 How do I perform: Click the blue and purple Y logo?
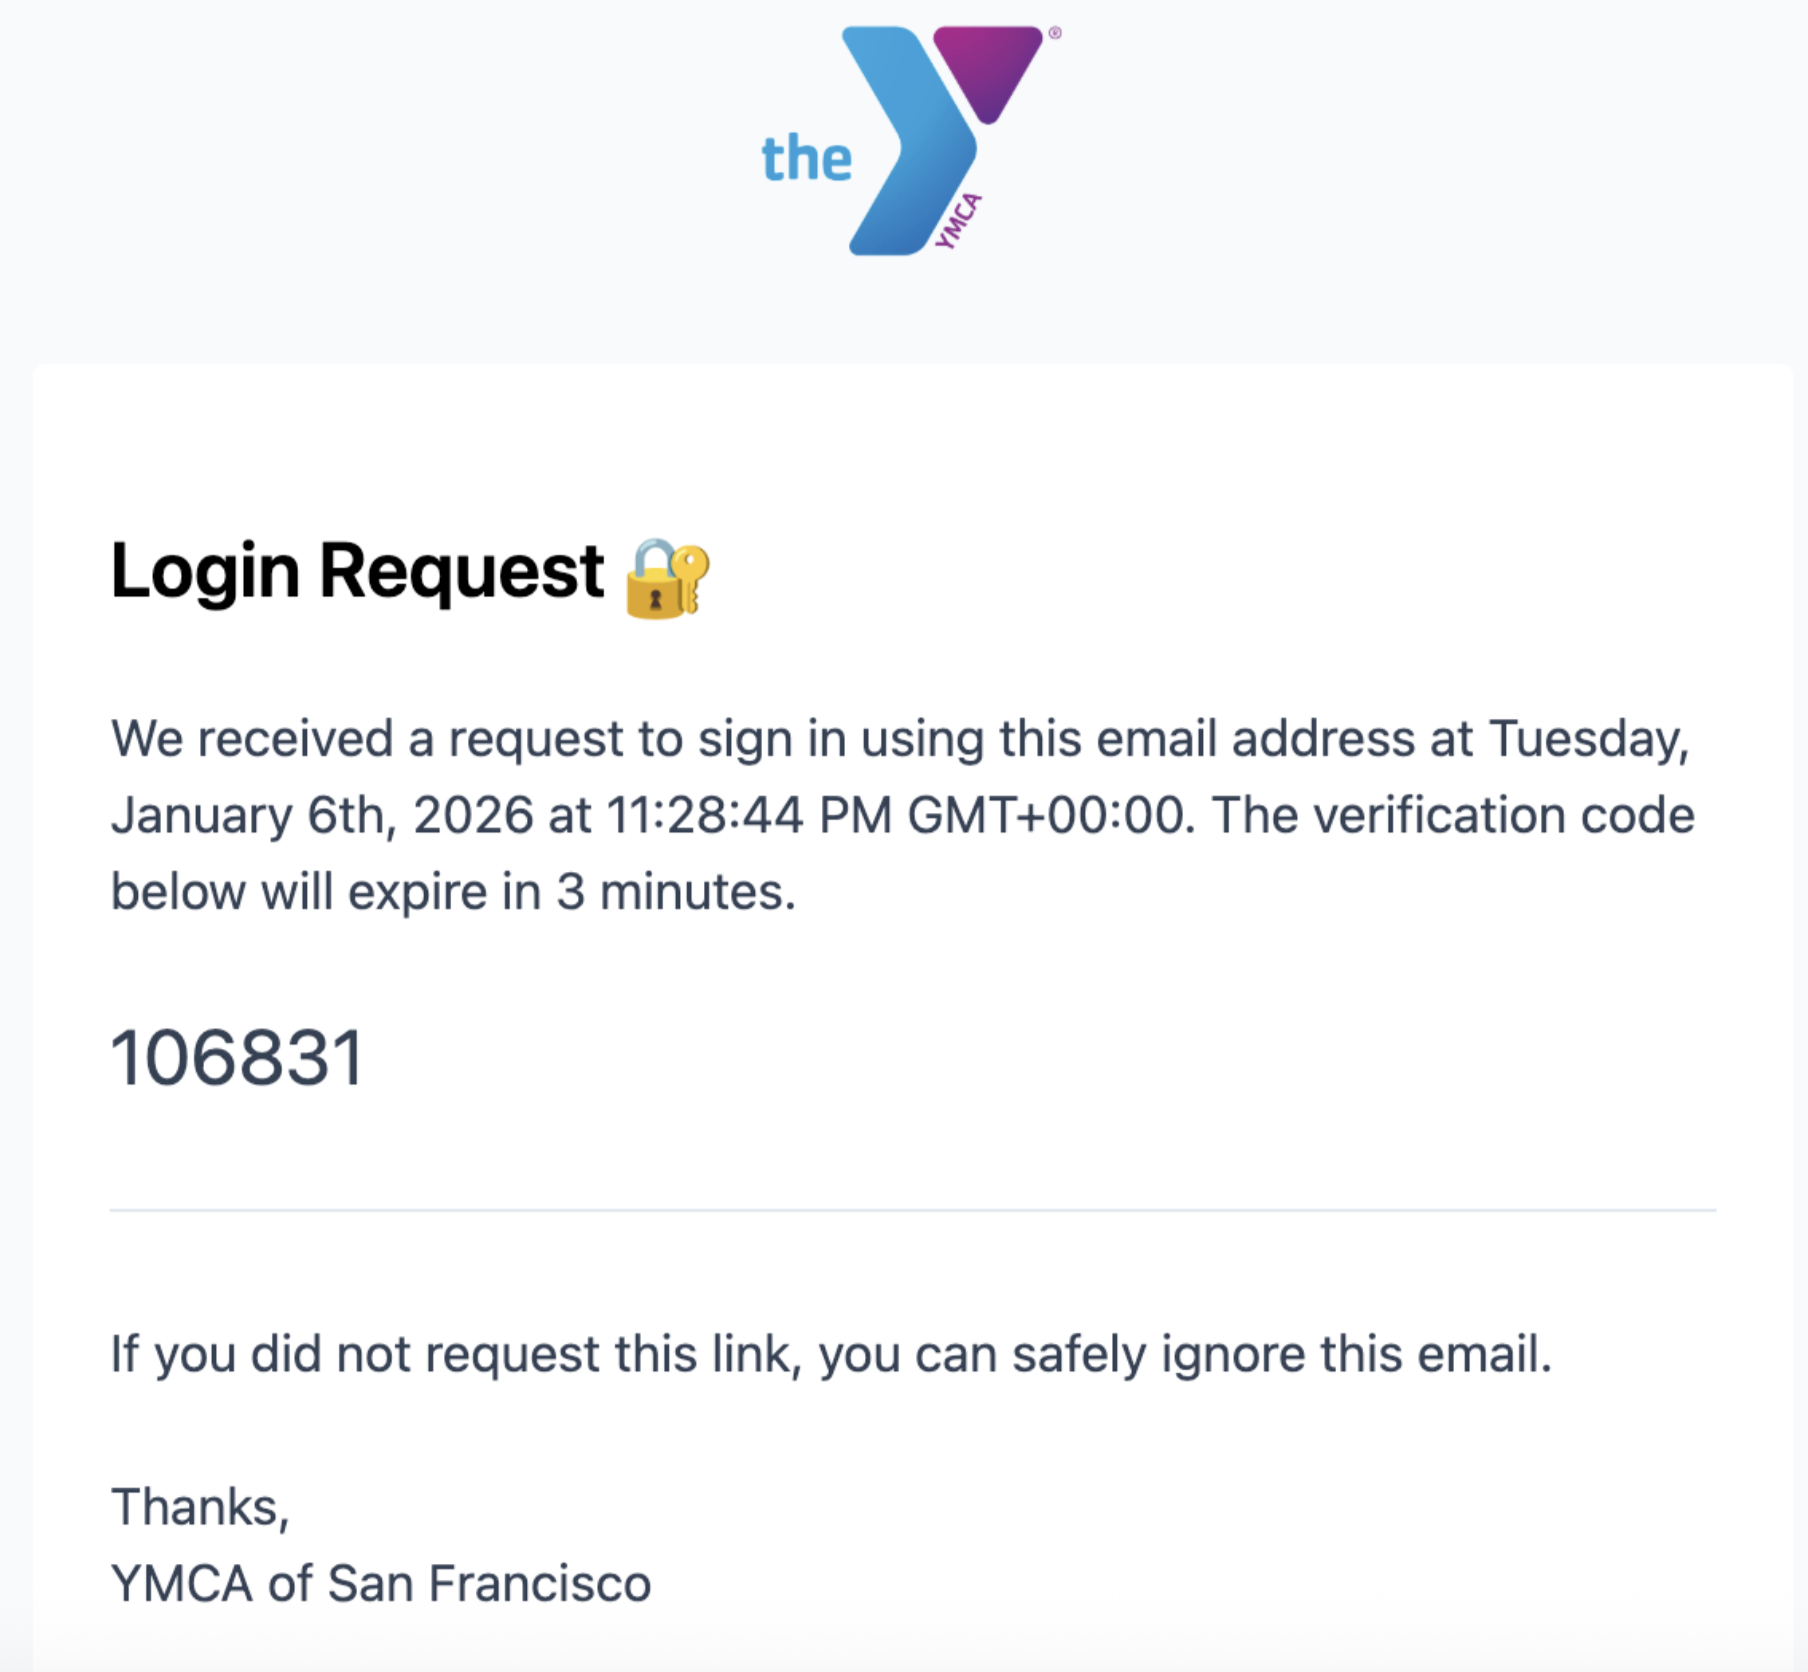click(910, 140)
